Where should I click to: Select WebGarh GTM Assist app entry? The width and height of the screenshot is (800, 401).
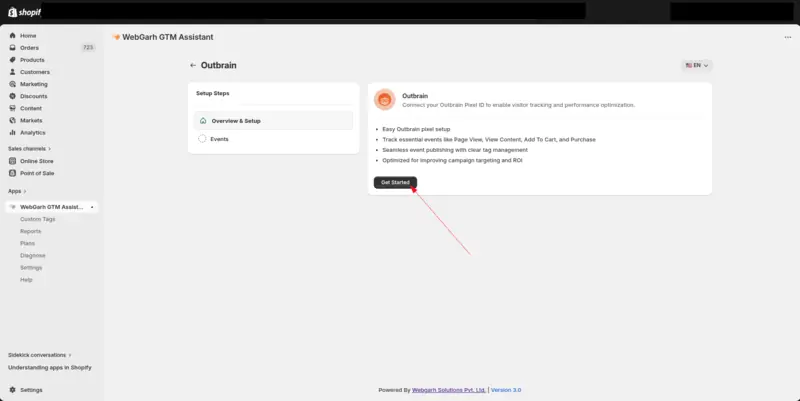tap(52, 207)
